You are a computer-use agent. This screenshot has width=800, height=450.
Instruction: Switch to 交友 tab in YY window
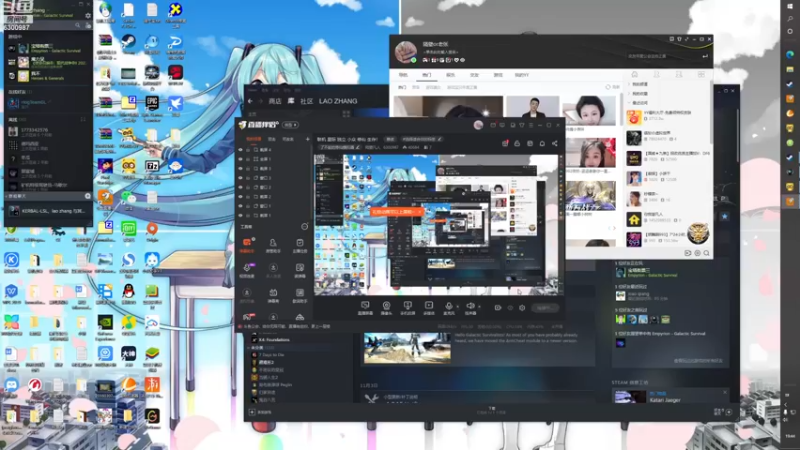click(474, 75)
